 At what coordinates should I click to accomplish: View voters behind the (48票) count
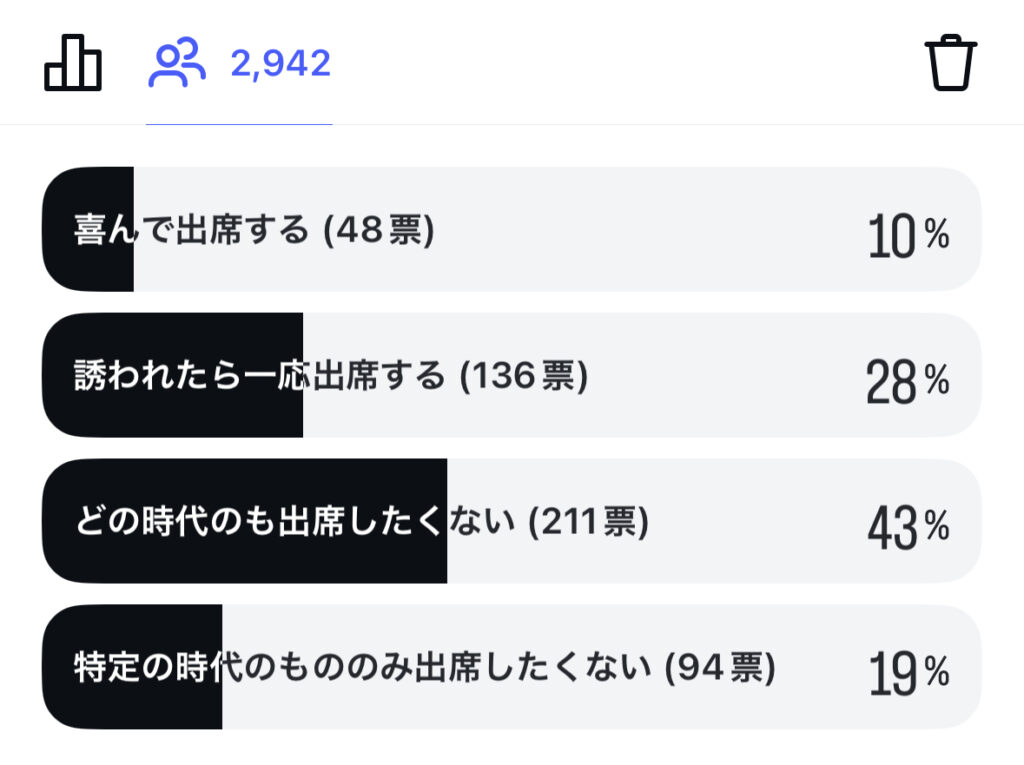[379, 230]
